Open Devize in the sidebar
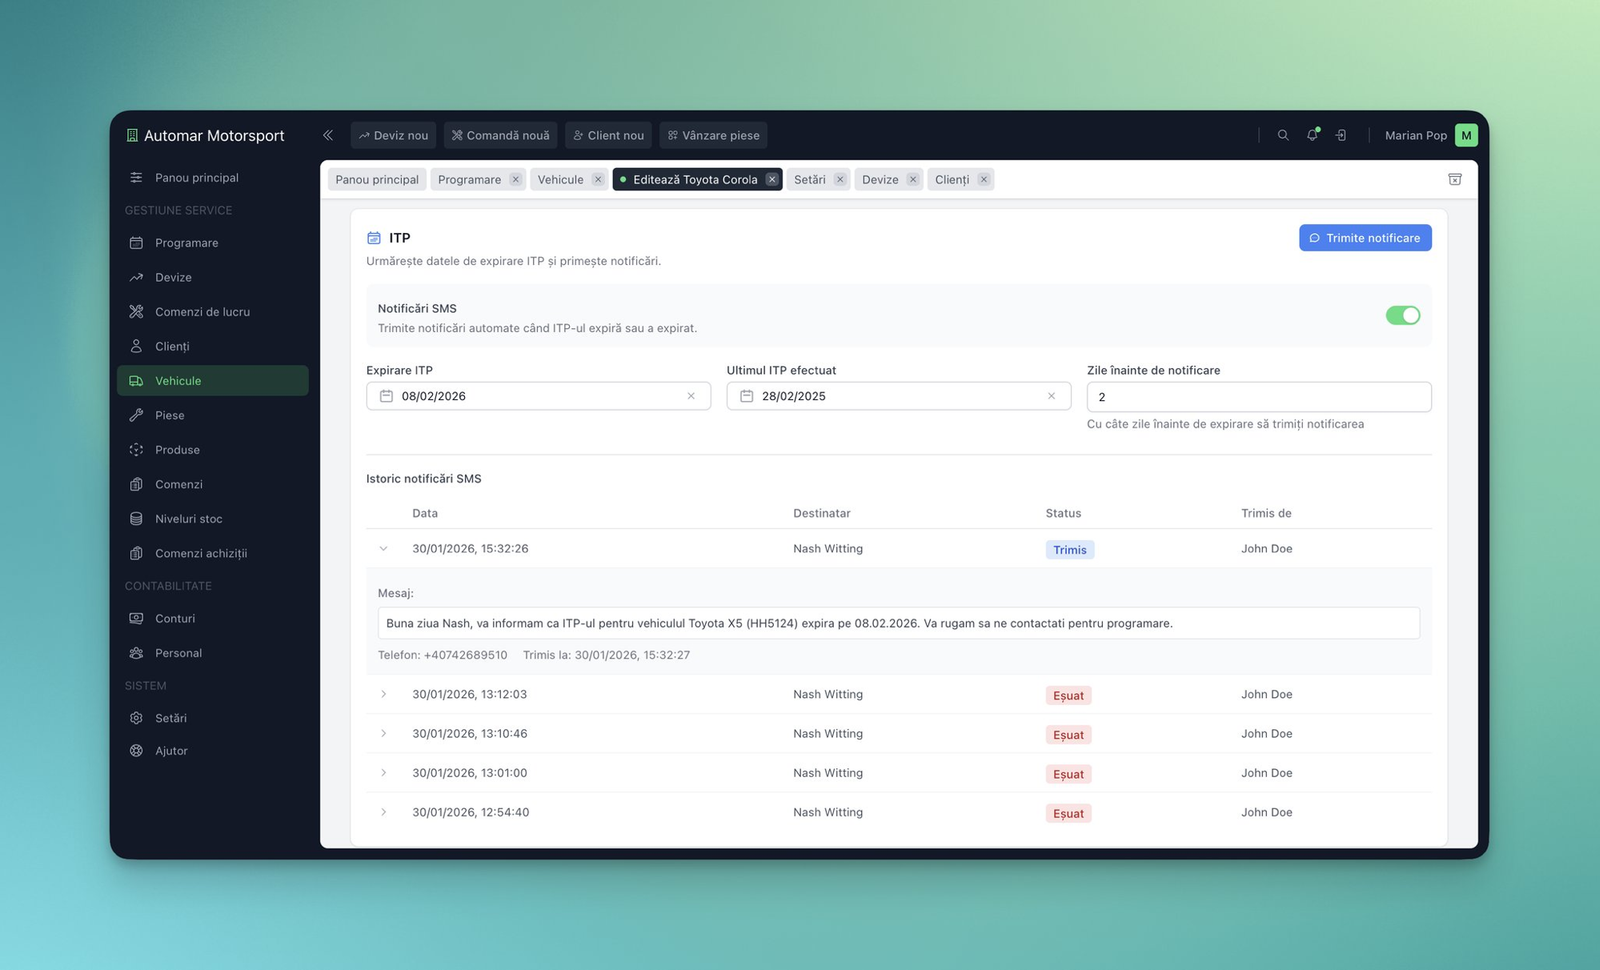The height and width of the screenshot is (970, 1600). tap(212, 277)
